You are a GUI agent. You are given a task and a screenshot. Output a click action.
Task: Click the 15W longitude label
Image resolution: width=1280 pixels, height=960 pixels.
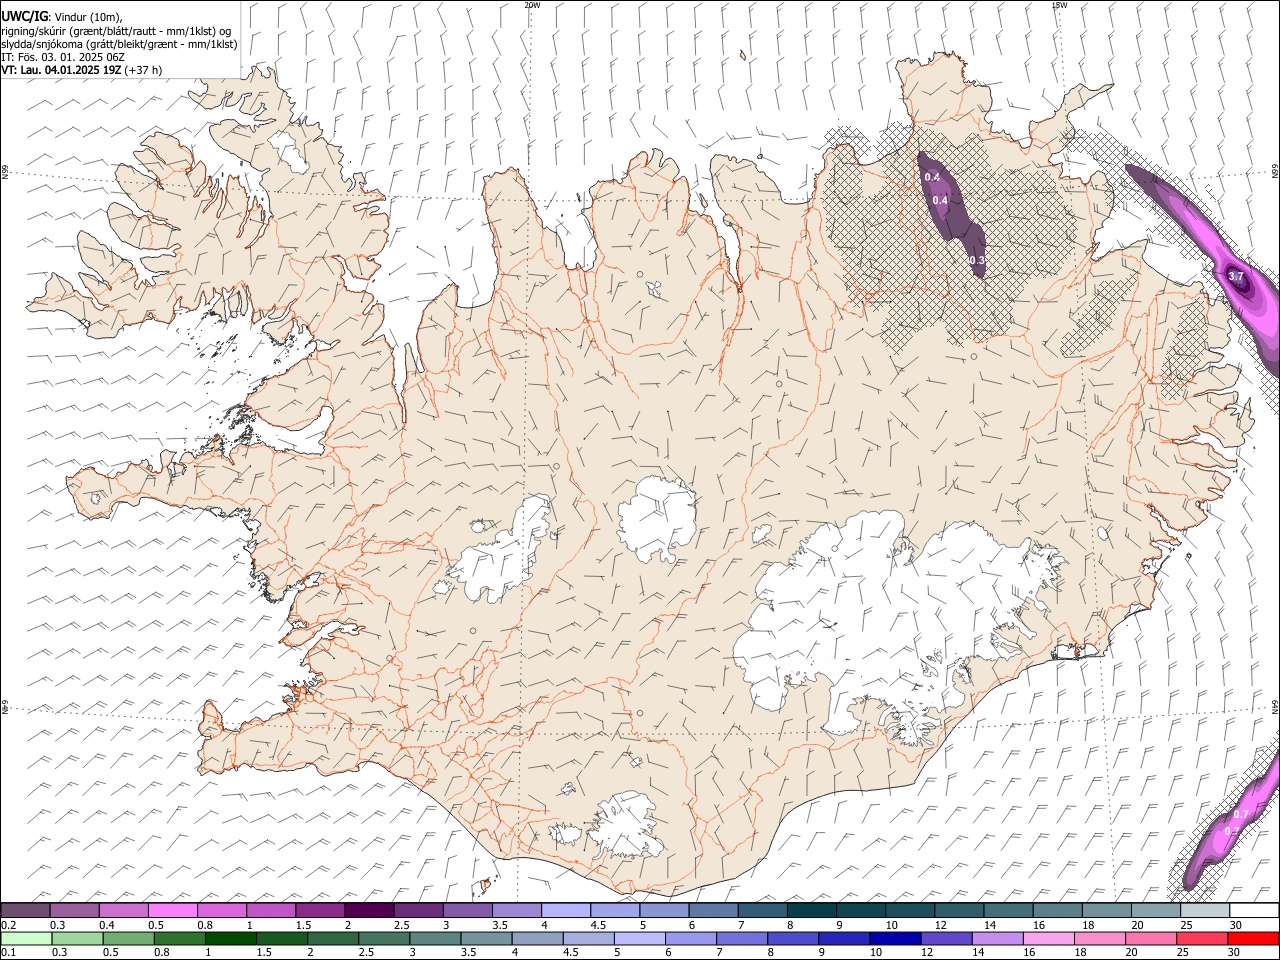(1059, 5)
